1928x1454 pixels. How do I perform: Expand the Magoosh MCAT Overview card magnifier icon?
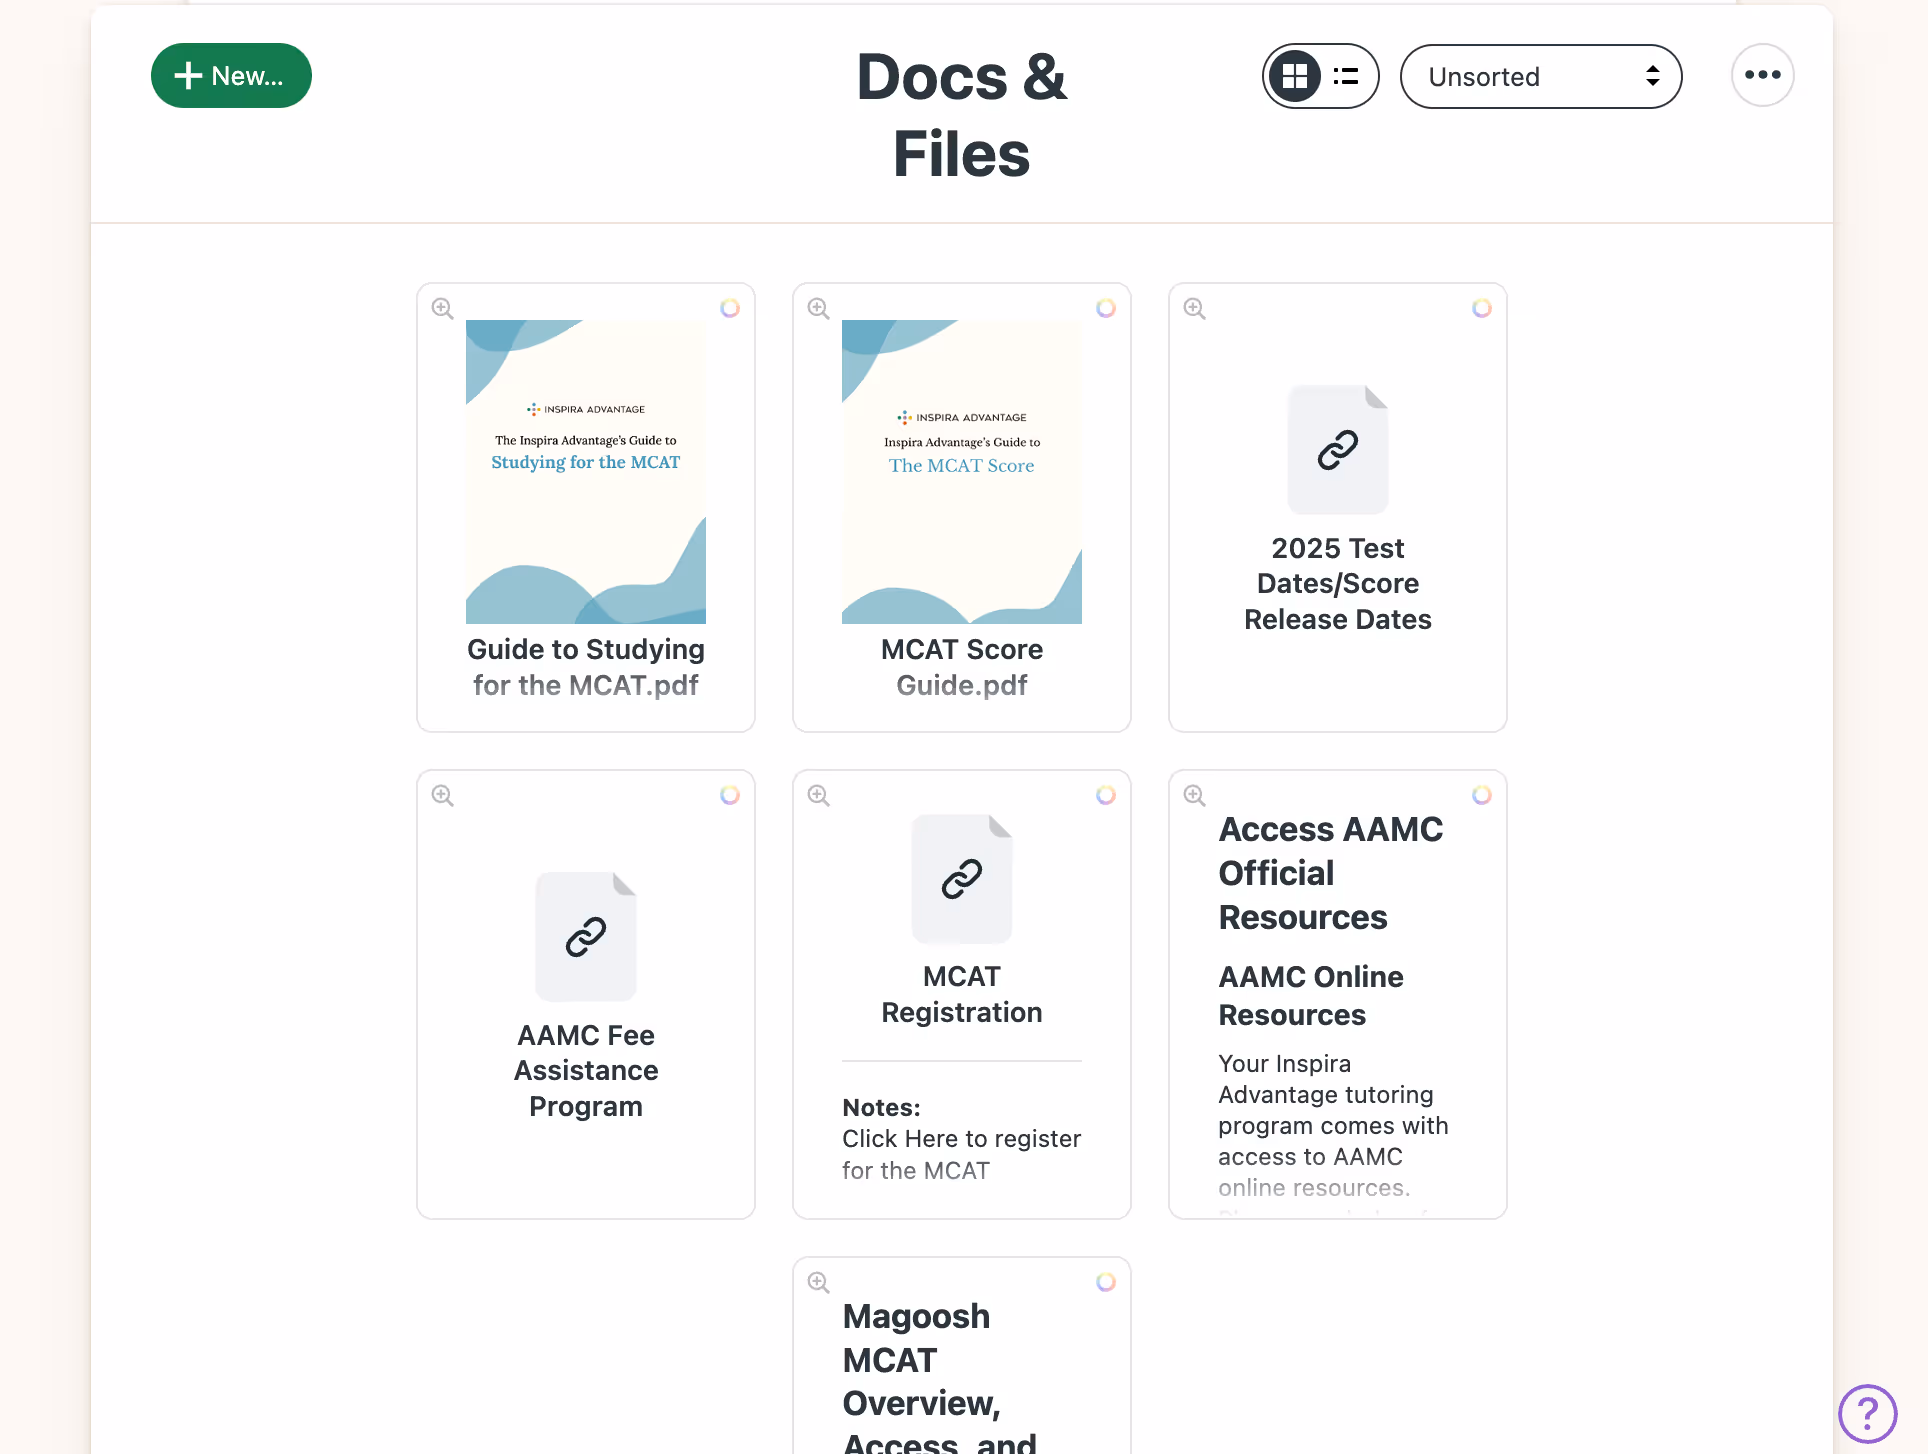tap(818, 1282)
